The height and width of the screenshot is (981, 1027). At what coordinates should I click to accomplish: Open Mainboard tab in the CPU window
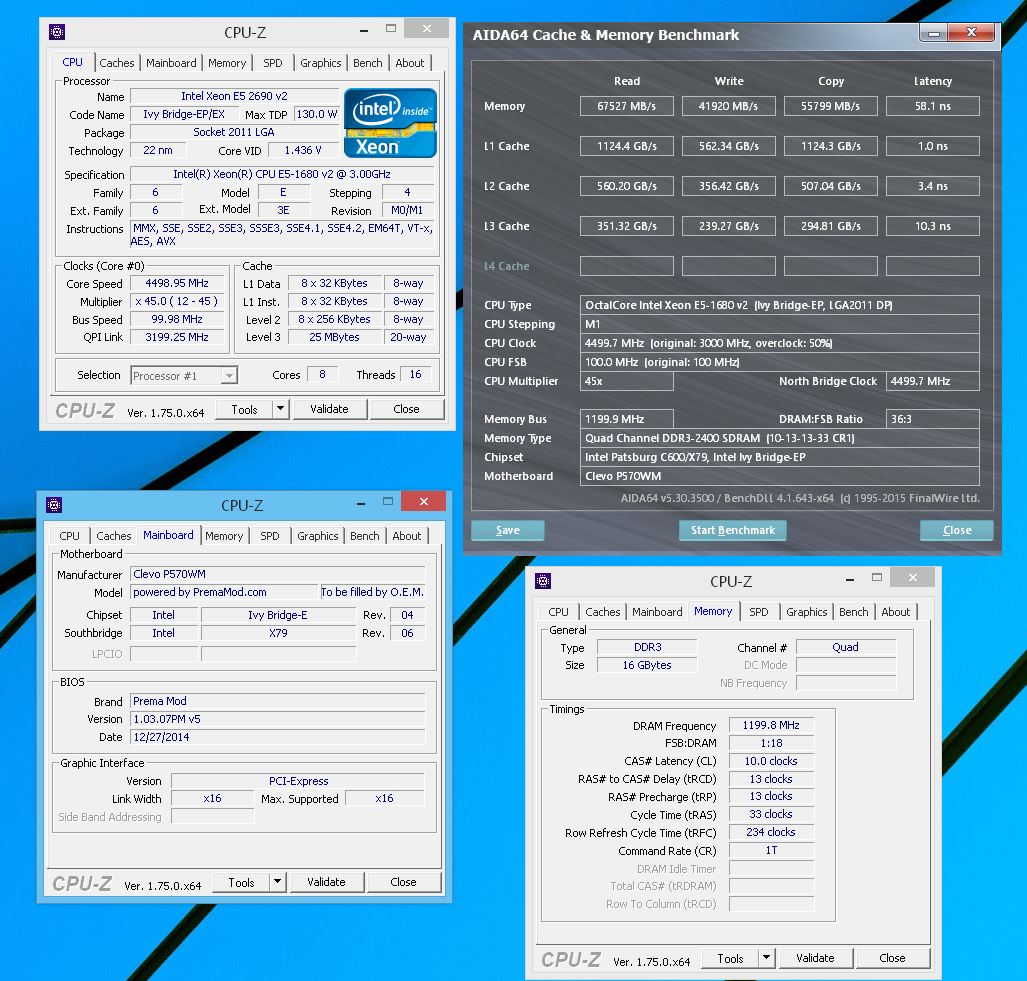click(x=171, y=63)
